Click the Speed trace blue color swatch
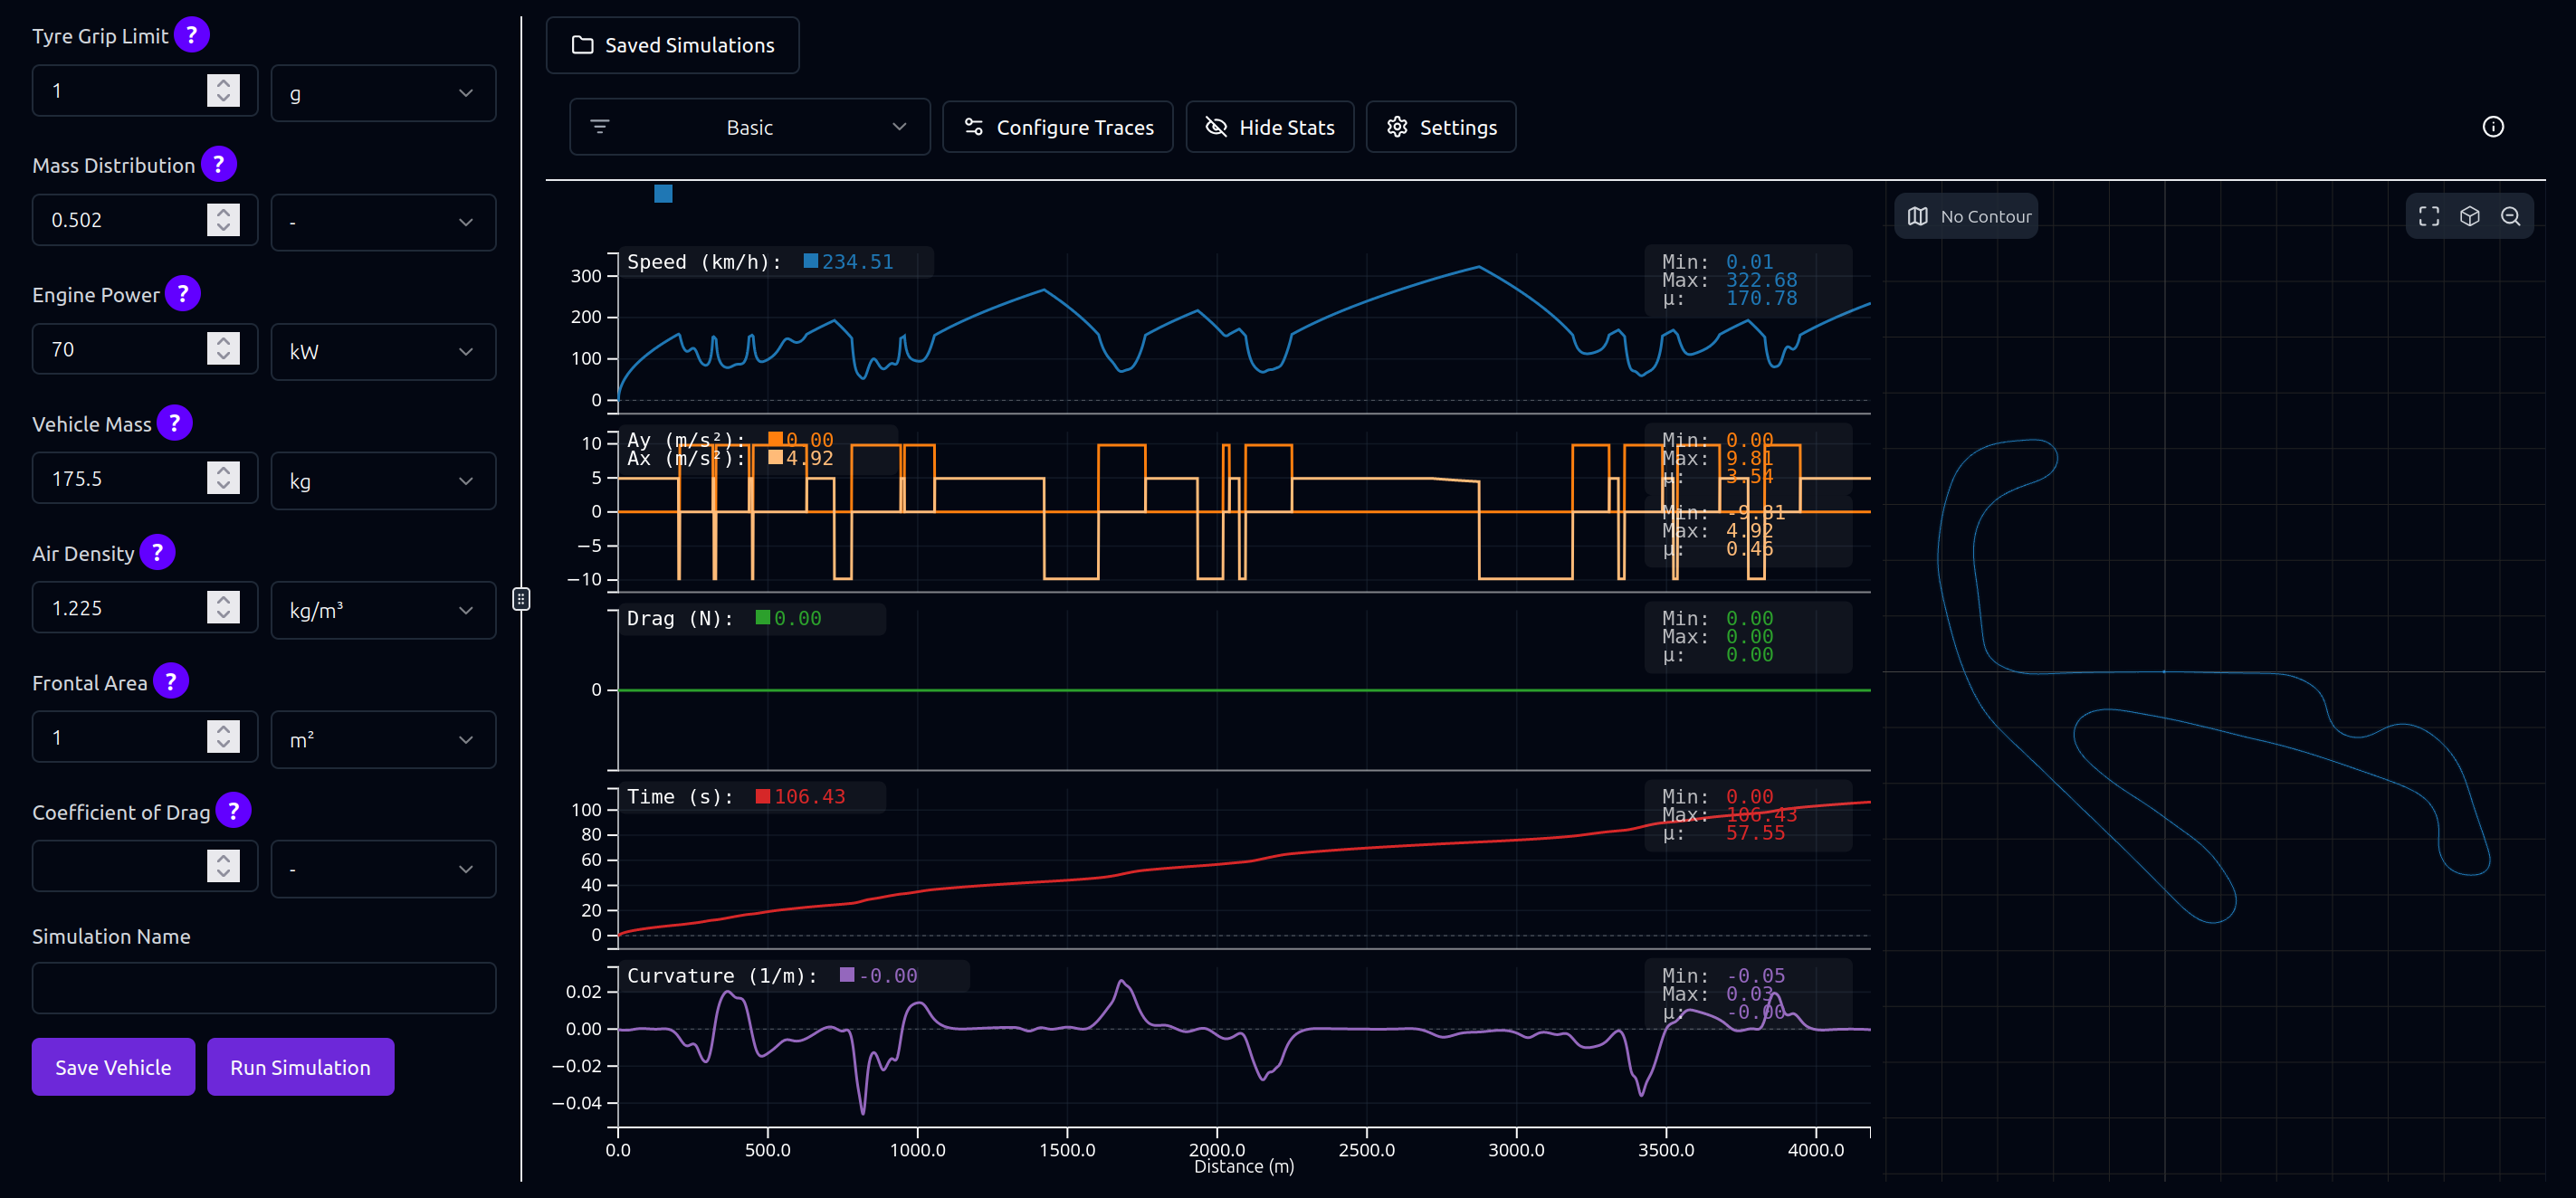Image resolution: width=2576 pixels, height=1198 pixels. (x=811, y=261)
